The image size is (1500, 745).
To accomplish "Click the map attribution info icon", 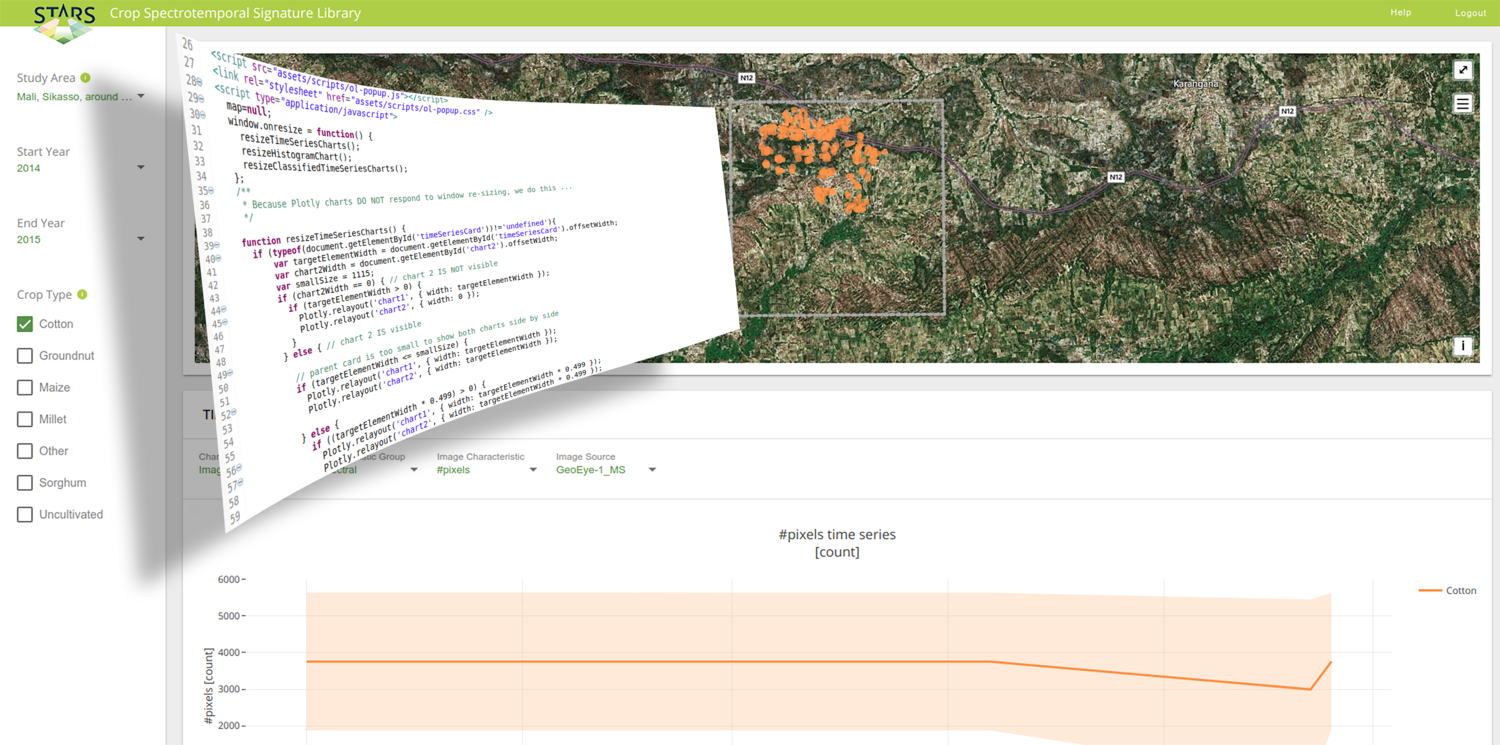I will (1463, 345).
